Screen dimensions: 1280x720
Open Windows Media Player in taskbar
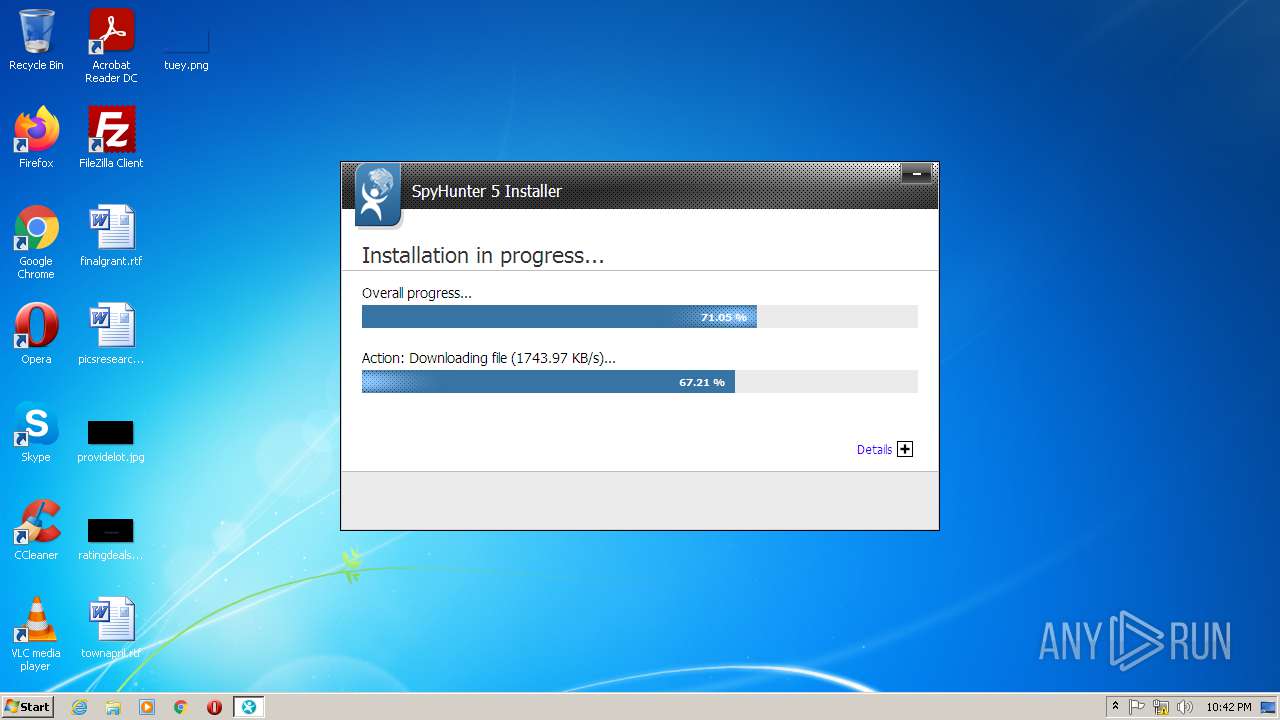(x=147, y=707)
